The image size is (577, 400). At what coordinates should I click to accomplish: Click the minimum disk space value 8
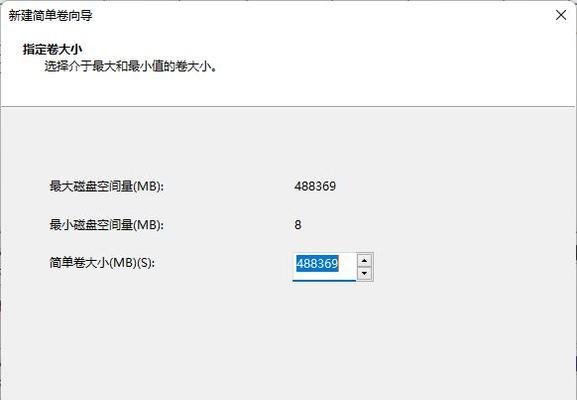pos(298,224)
